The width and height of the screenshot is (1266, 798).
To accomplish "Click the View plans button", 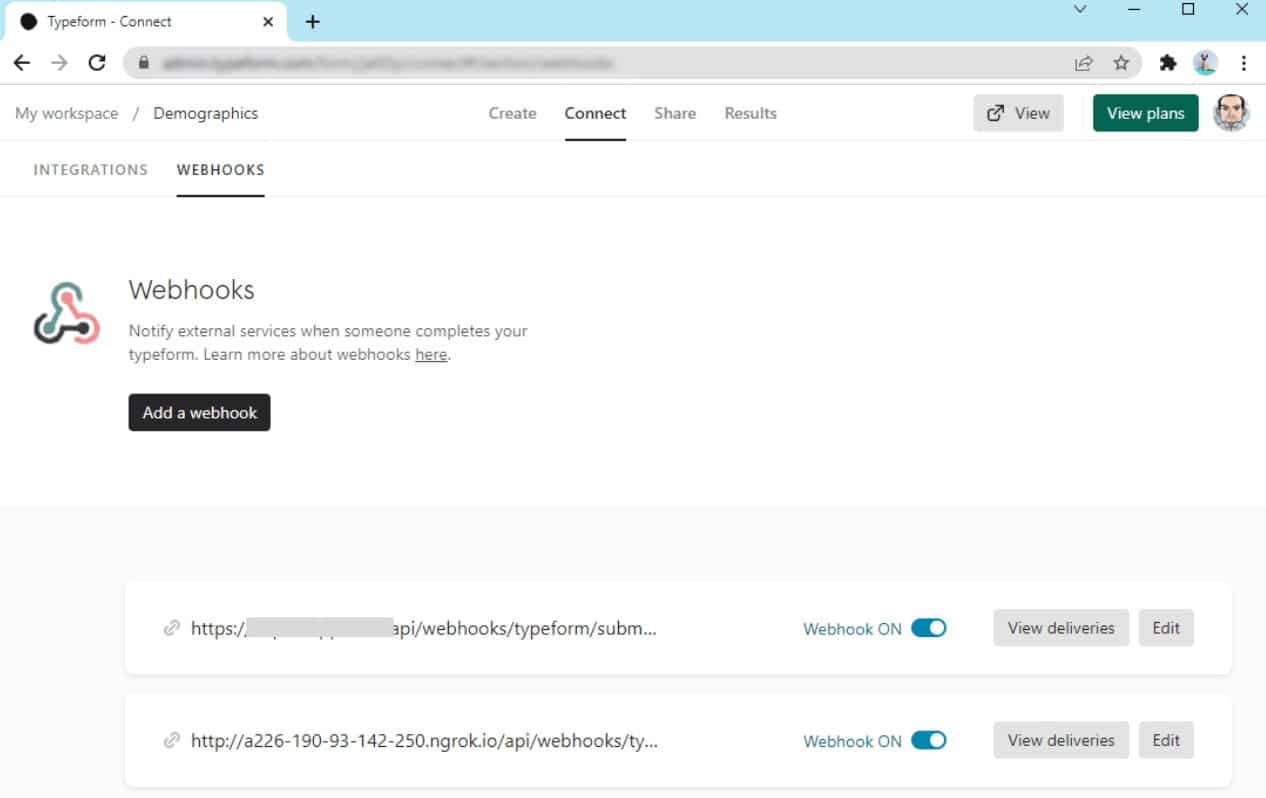I will (x=1145, y=113).
